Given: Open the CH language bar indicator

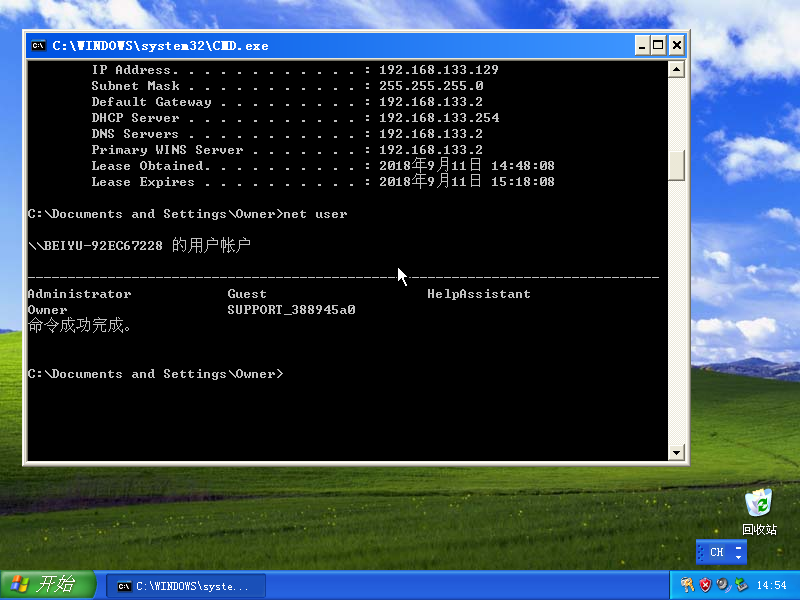Looking at the screenshot, I should (717, 552).
